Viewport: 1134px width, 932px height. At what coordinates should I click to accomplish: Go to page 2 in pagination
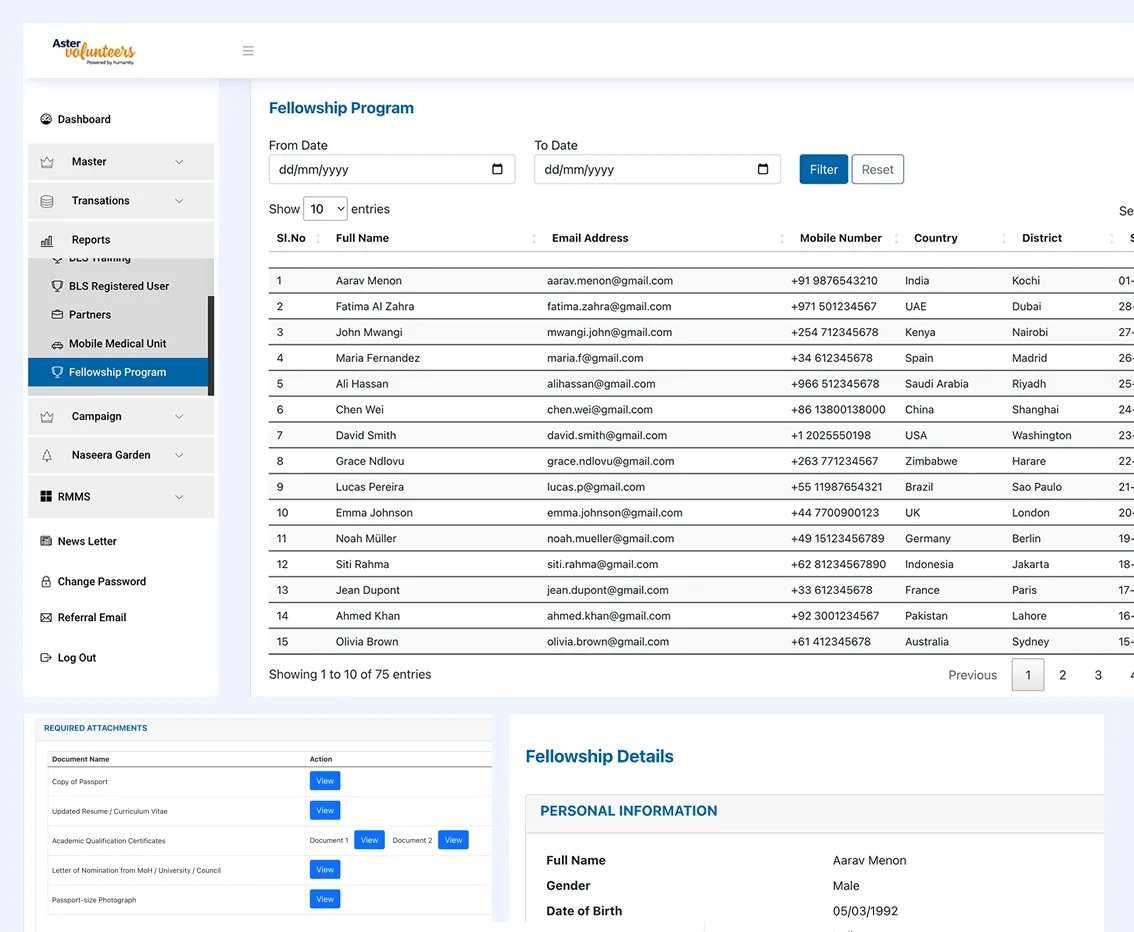pos(1062,675)
